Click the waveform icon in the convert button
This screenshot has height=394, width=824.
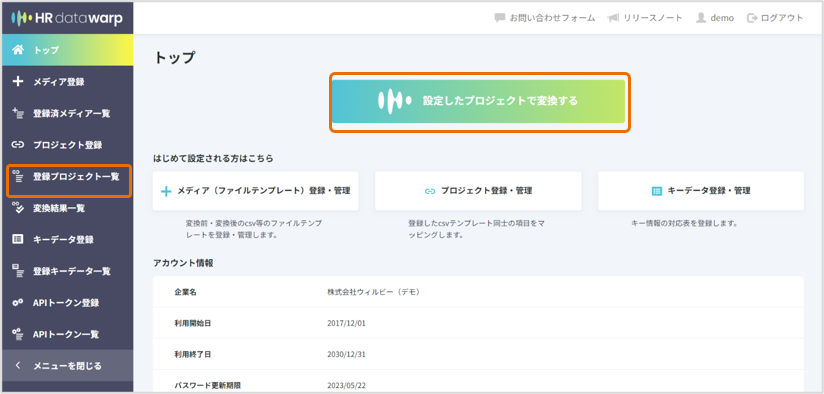click(x=394, y=101)
